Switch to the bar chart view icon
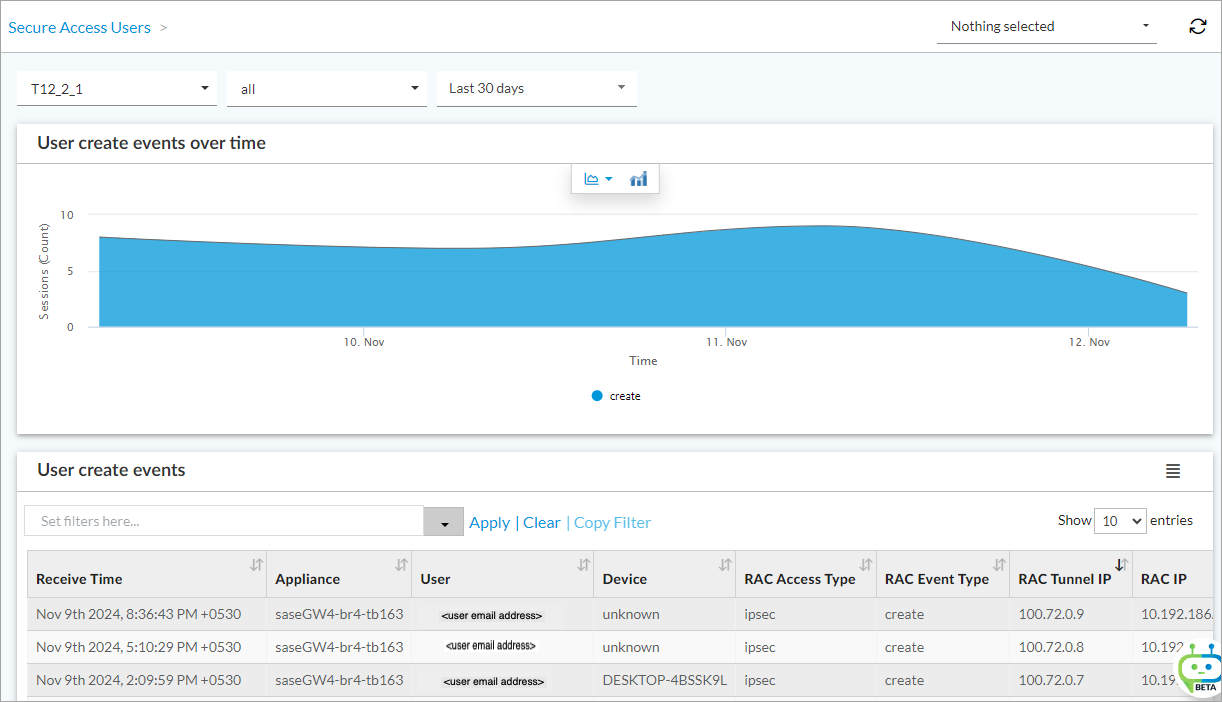The width and height of the screenshot is (1222, 702). (x=638, y=179)
